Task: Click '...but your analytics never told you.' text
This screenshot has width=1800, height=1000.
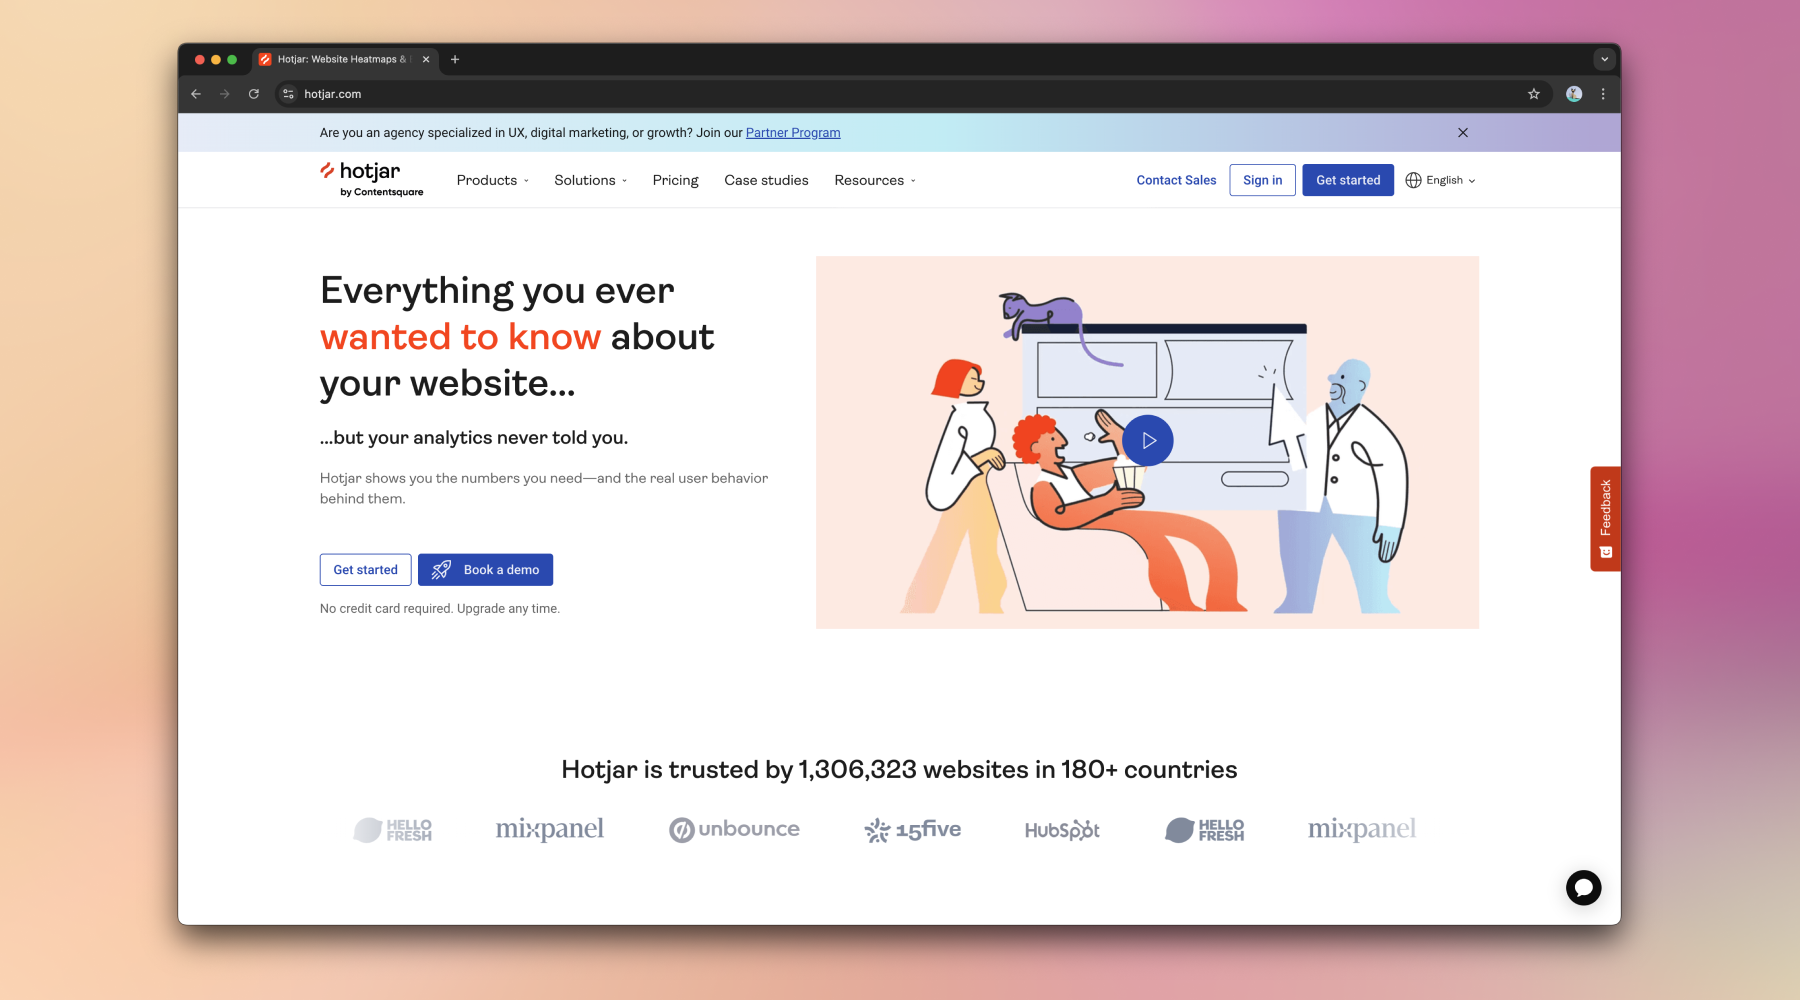Action: 474,438
